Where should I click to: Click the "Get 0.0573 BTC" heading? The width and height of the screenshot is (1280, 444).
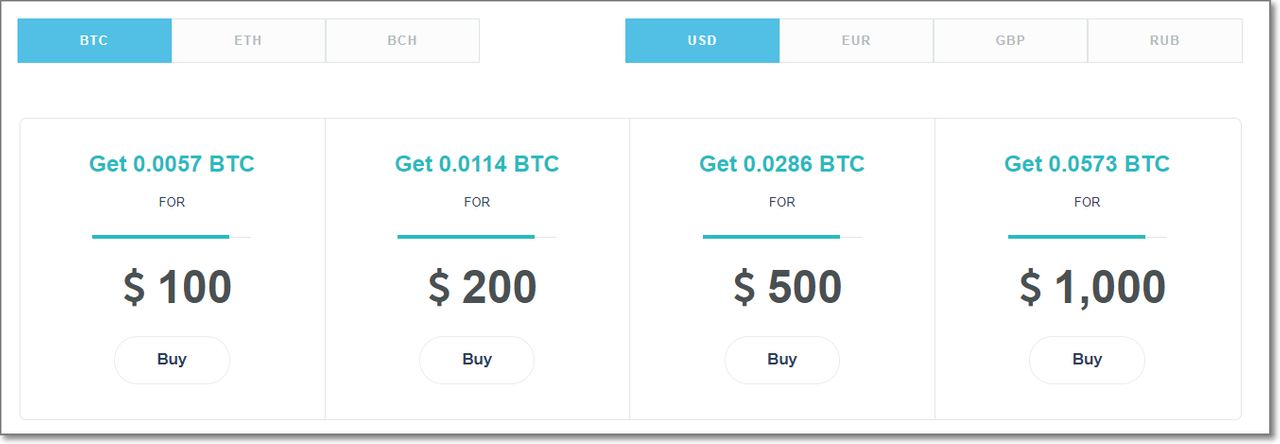[x=1087, y=164]
